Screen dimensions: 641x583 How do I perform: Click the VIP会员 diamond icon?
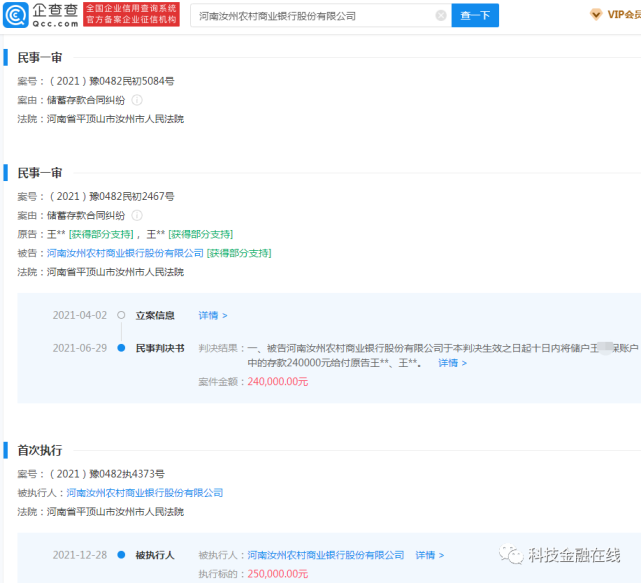coord(596,15)
